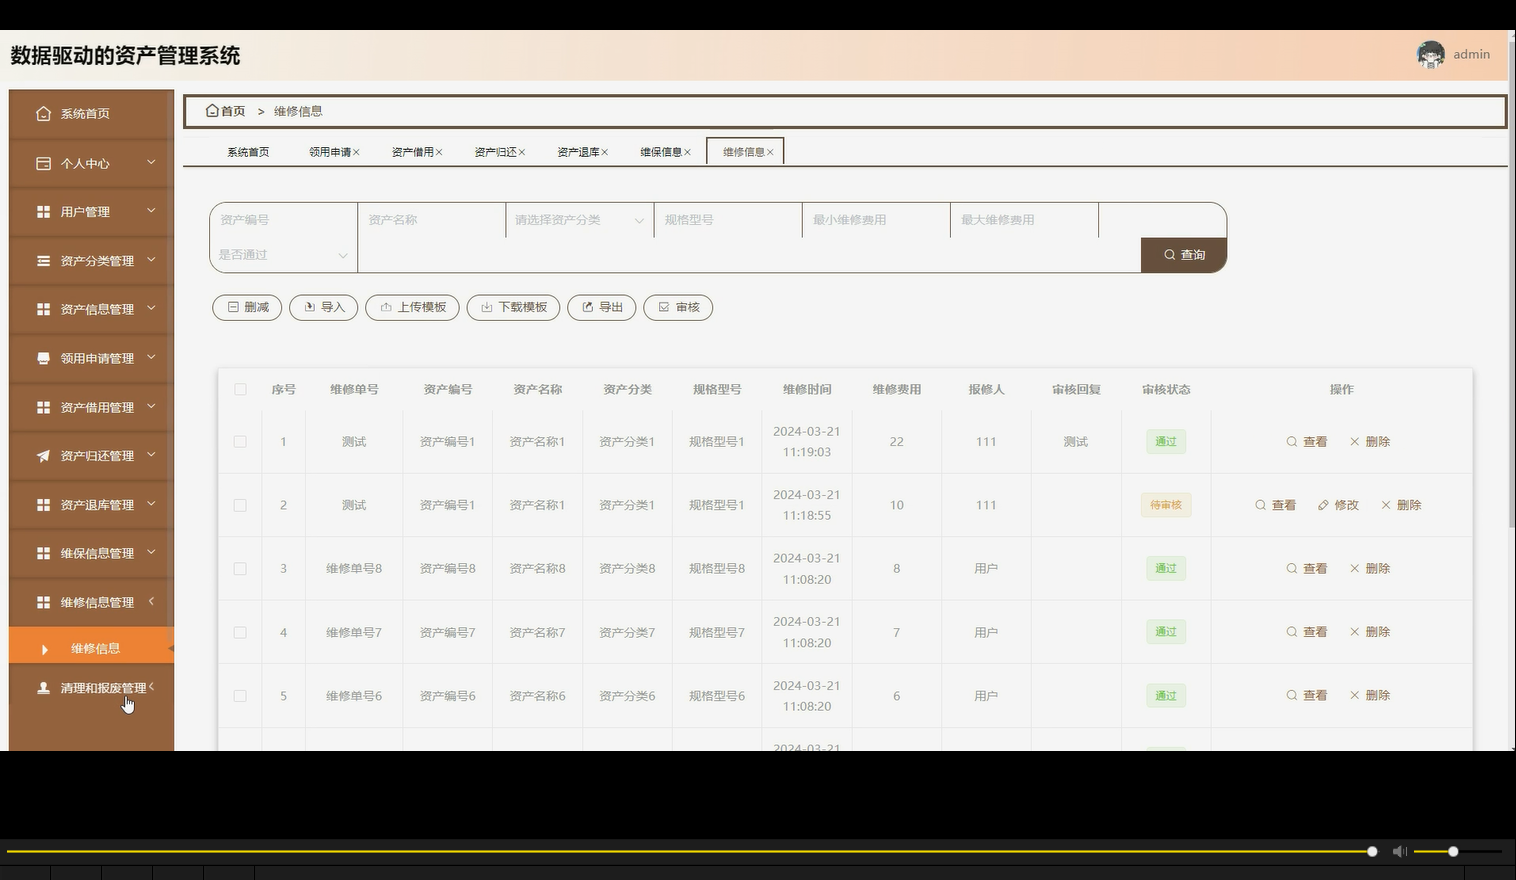Click the 规格型号 search input field
Viewport: 1516px width, 880px height.
pos(728,220)
